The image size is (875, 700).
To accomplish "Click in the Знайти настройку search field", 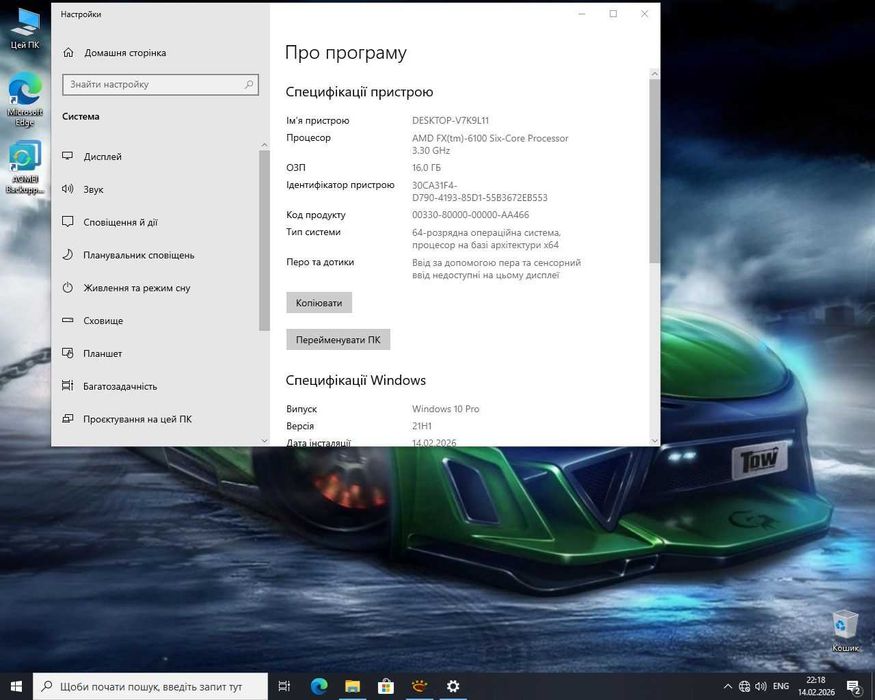I will click(160, 84).
